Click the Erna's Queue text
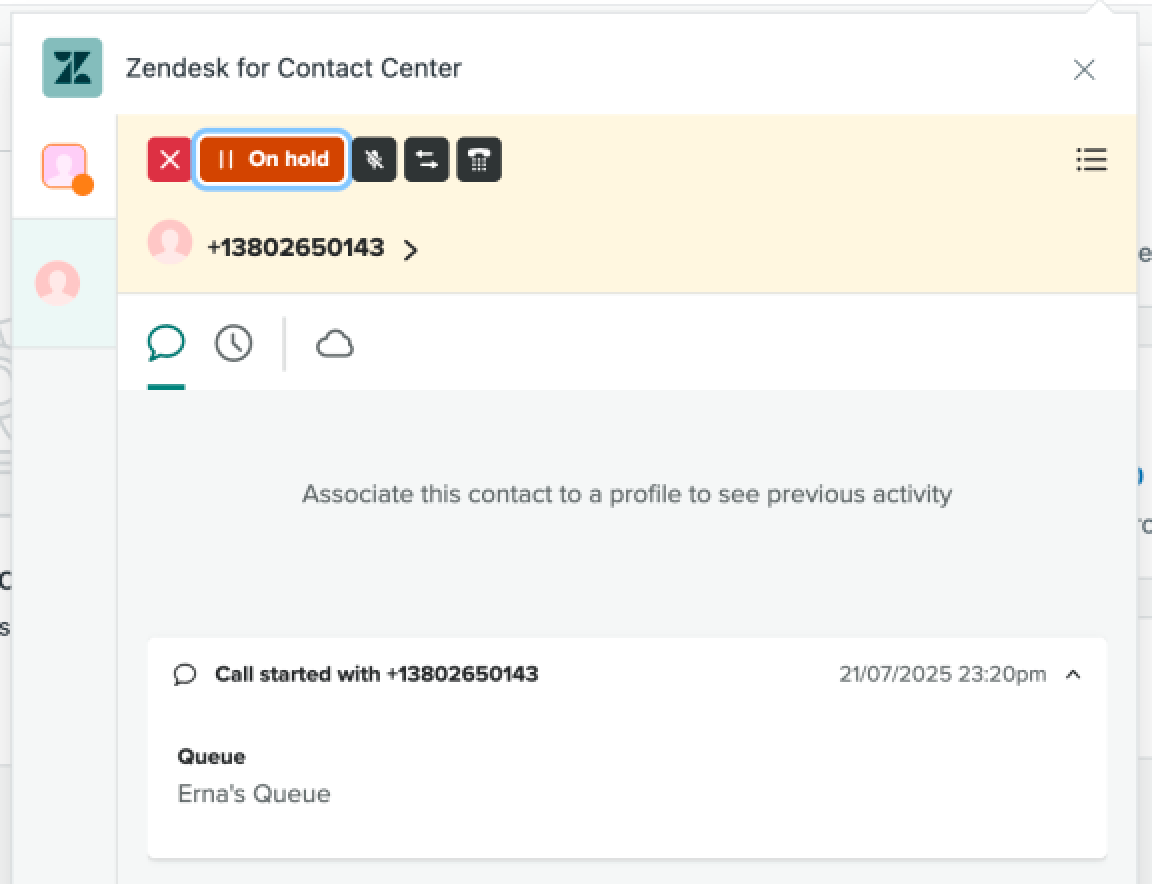 (x=254, y=794)
